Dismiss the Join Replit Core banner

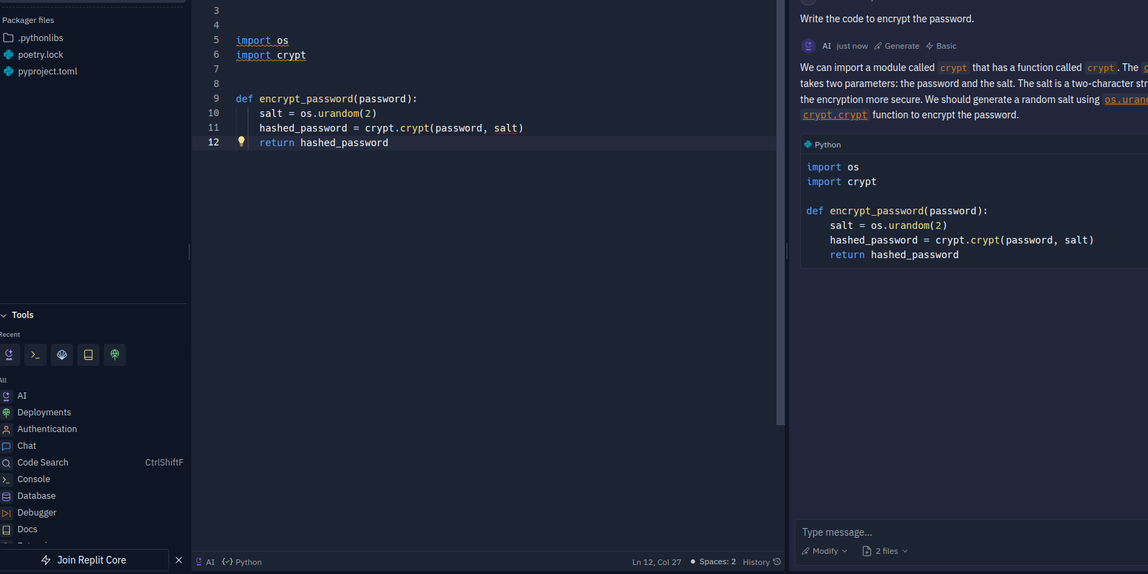coord(179,560)
